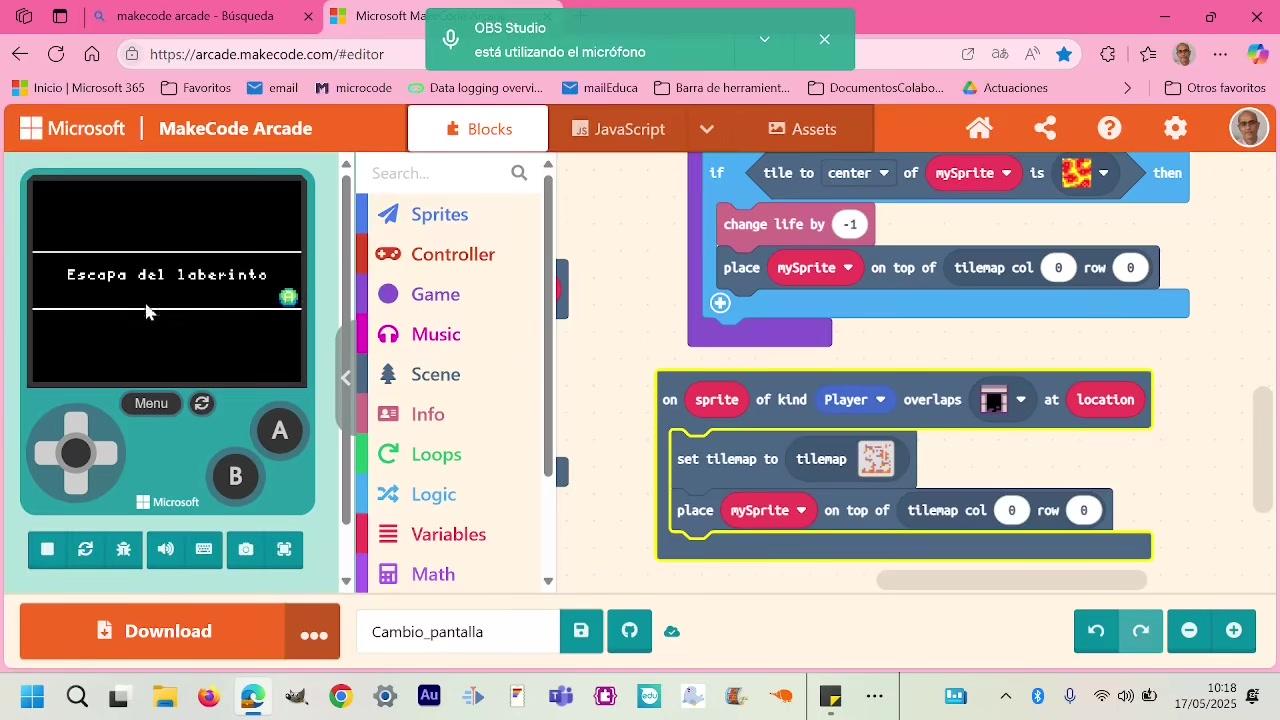1280x720 pixels.
Task: Click the Share project icon
Action: (1045, 128)
